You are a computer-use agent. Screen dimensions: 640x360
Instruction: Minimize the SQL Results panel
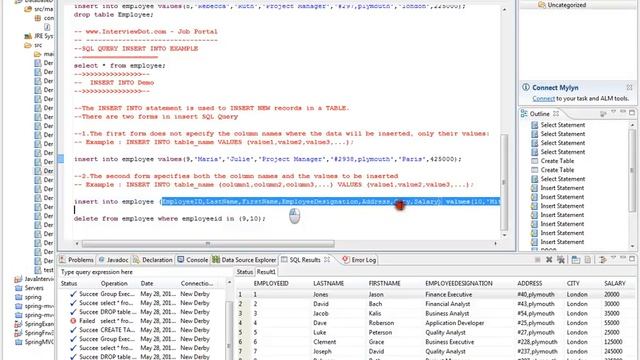(622, 258)
